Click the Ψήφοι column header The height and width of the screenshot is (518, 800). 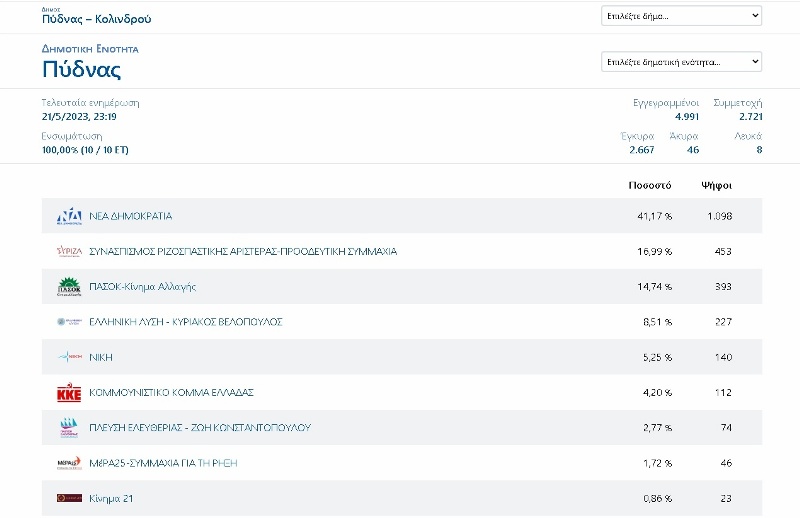717,186
